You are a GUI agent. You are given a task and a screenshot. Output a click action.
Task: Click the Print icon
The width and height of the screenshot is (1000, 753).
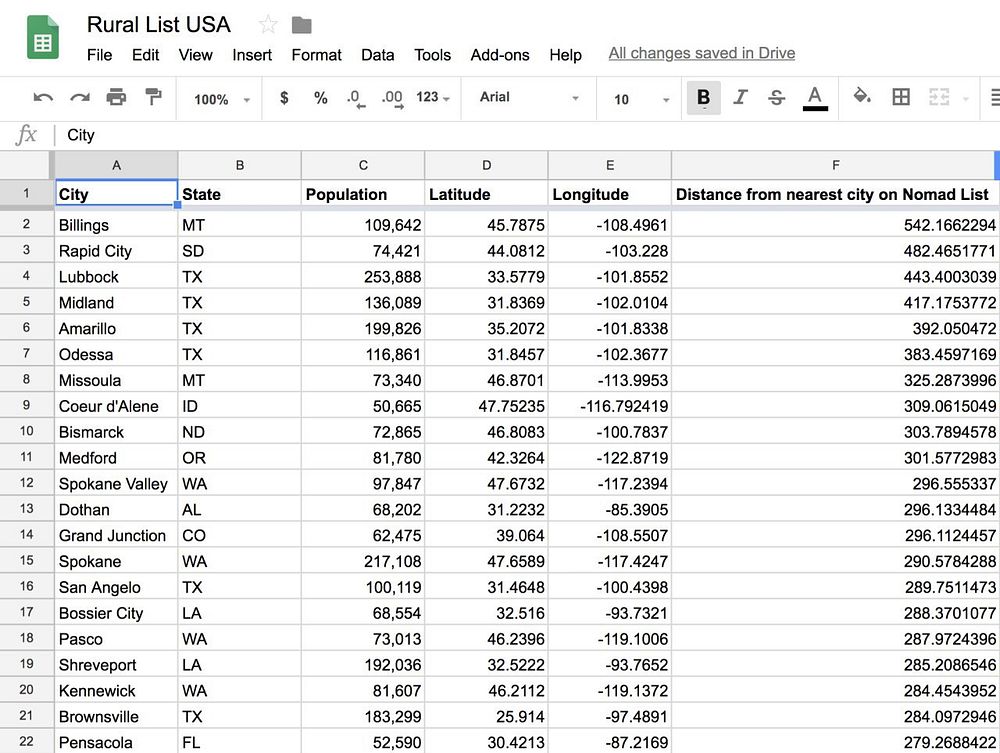(116, 97)
